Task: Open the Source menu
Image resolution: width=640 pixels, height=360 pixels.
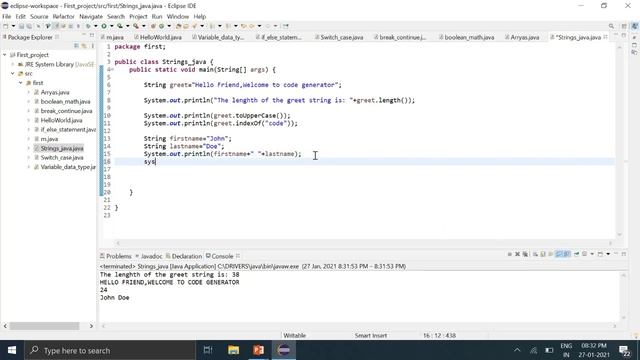Action: point(39,17)
